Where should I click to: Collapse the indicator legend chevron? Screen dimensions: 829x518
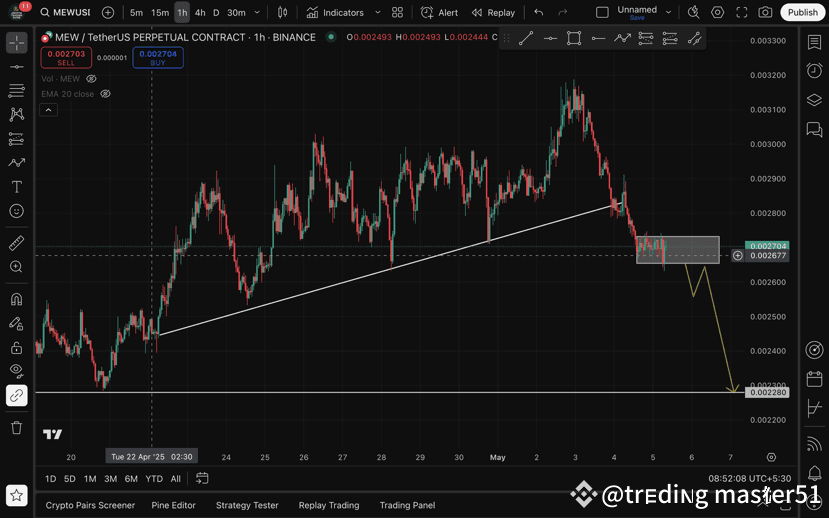48,110
